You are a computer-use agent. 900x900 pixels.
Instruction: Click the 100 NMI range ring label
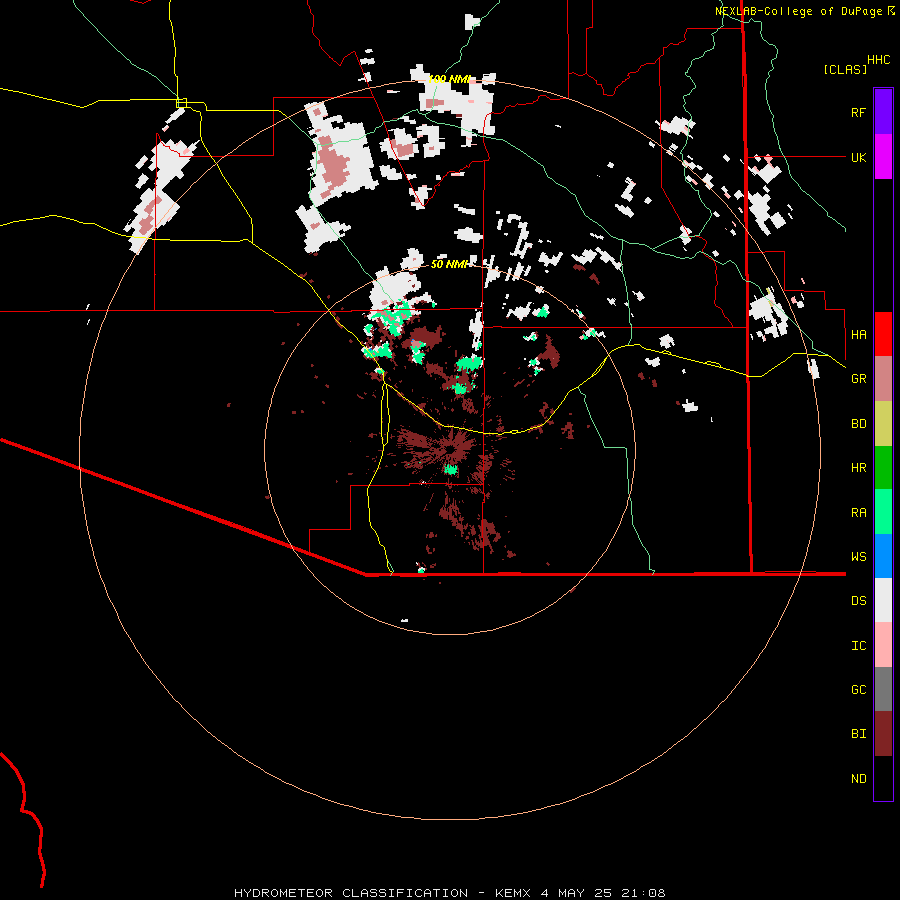point(449,79)
